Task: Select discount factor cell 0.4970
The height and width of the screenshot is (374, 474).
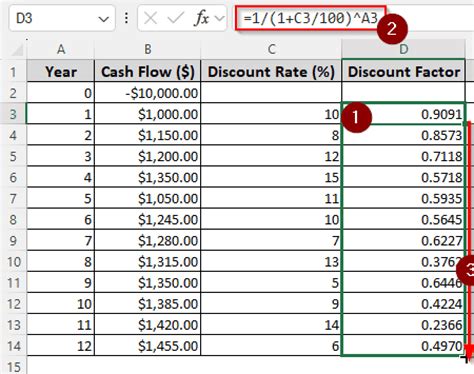Action: click(403, 346)
